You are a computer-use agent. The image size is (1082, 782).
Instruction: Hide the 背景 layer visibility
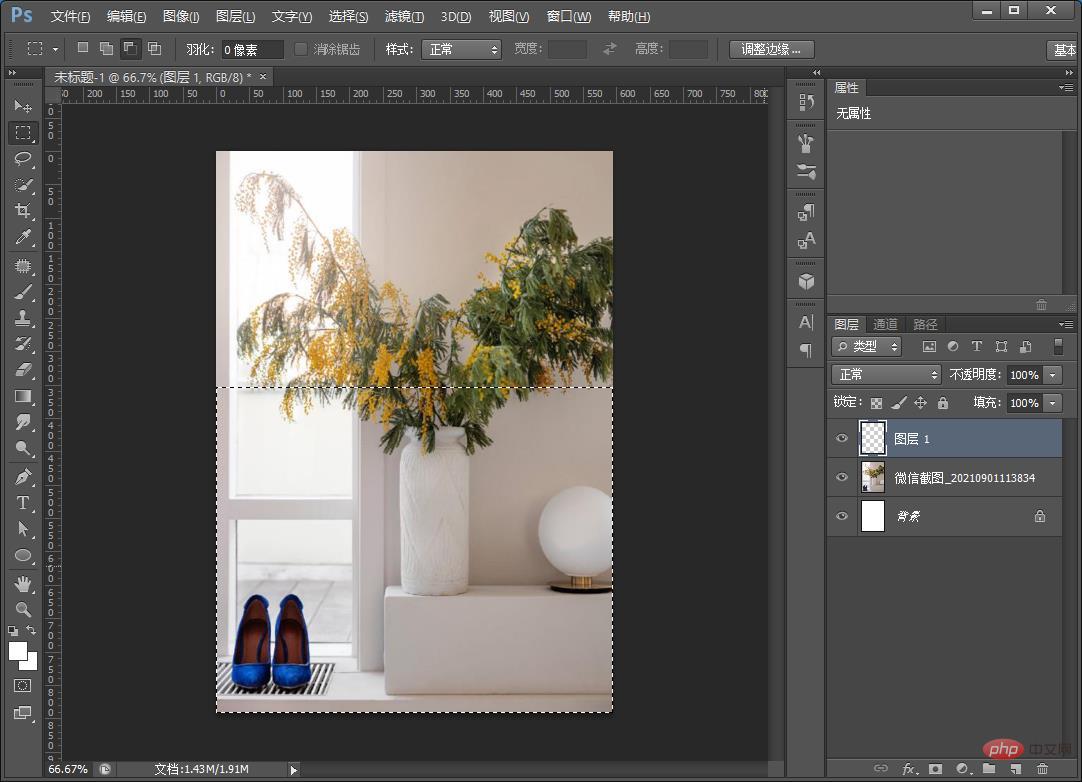coord(842,516)
